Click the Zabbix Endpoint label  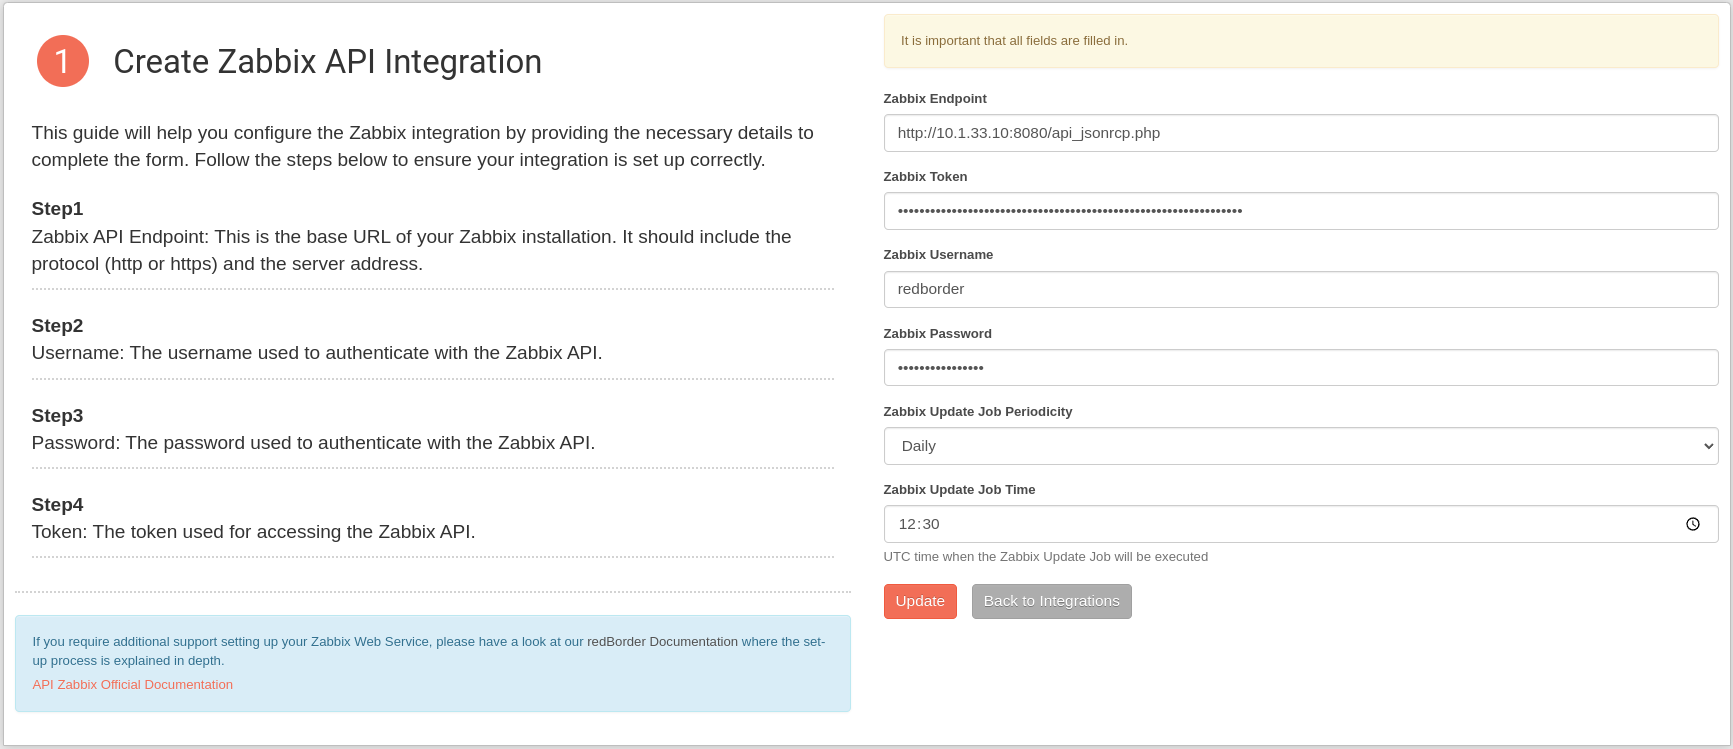tap(935, 99)
